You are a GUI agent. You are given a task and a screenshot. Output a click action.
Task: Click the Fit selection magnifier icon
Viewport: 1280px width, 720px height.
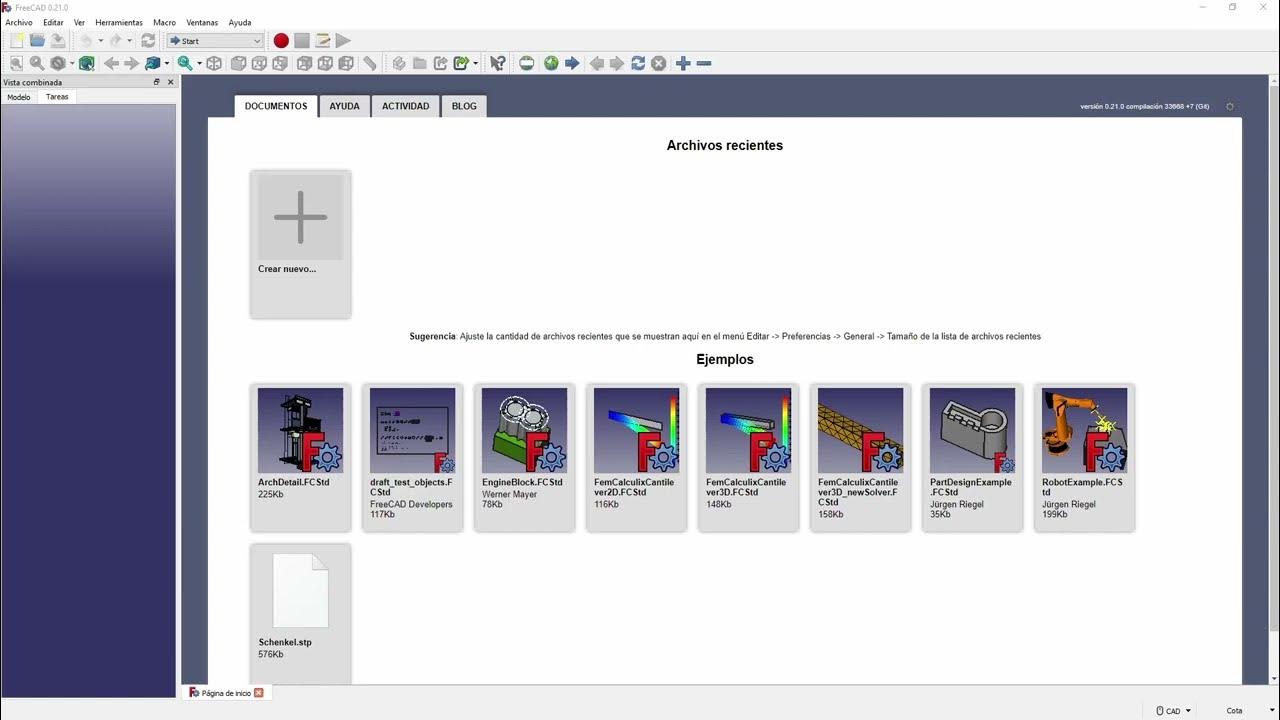click(x=37, y=63)
